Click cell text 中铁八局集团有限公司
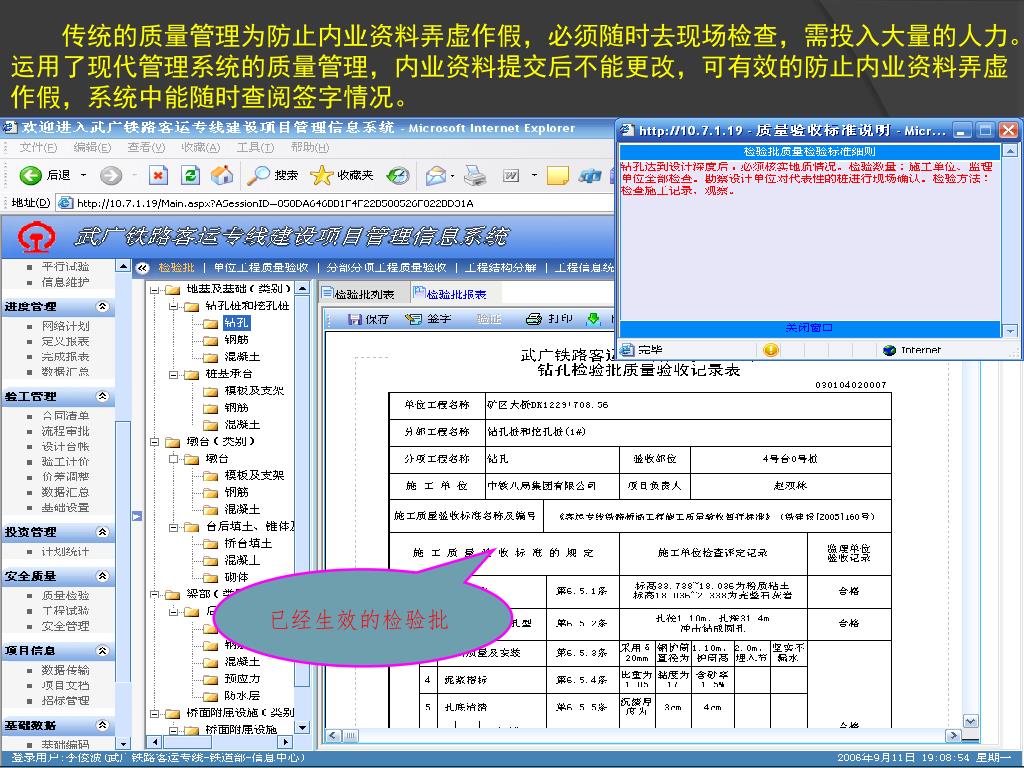This screenshot has height=768, width=1024. (541, 486)
